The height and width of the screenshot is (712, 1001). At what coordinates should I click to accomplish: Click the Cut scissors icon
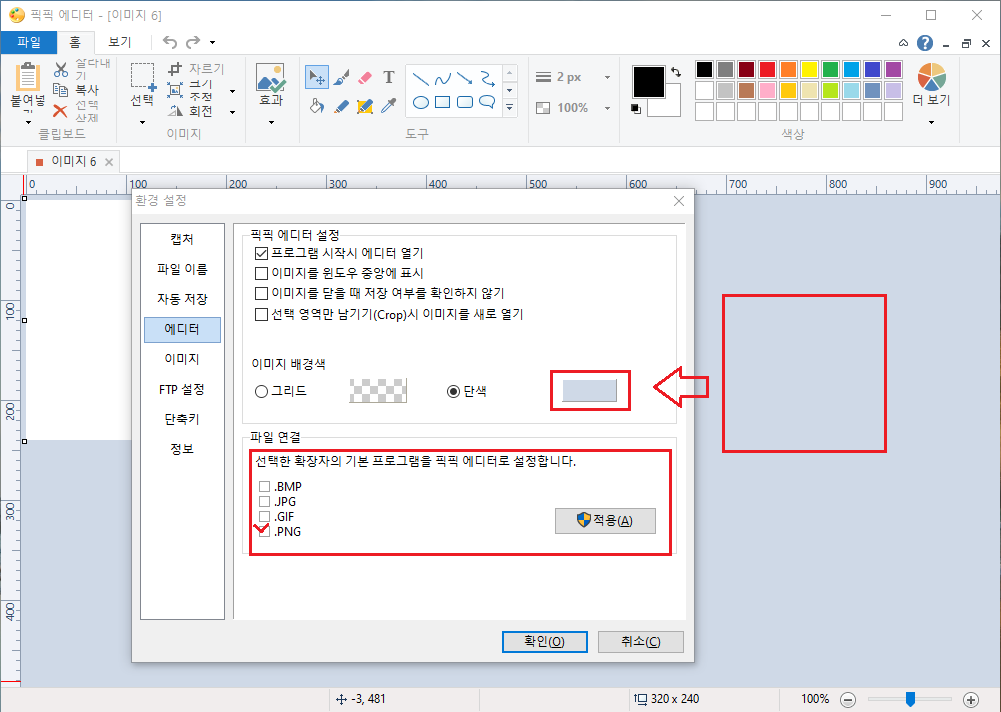click(61, 69)
